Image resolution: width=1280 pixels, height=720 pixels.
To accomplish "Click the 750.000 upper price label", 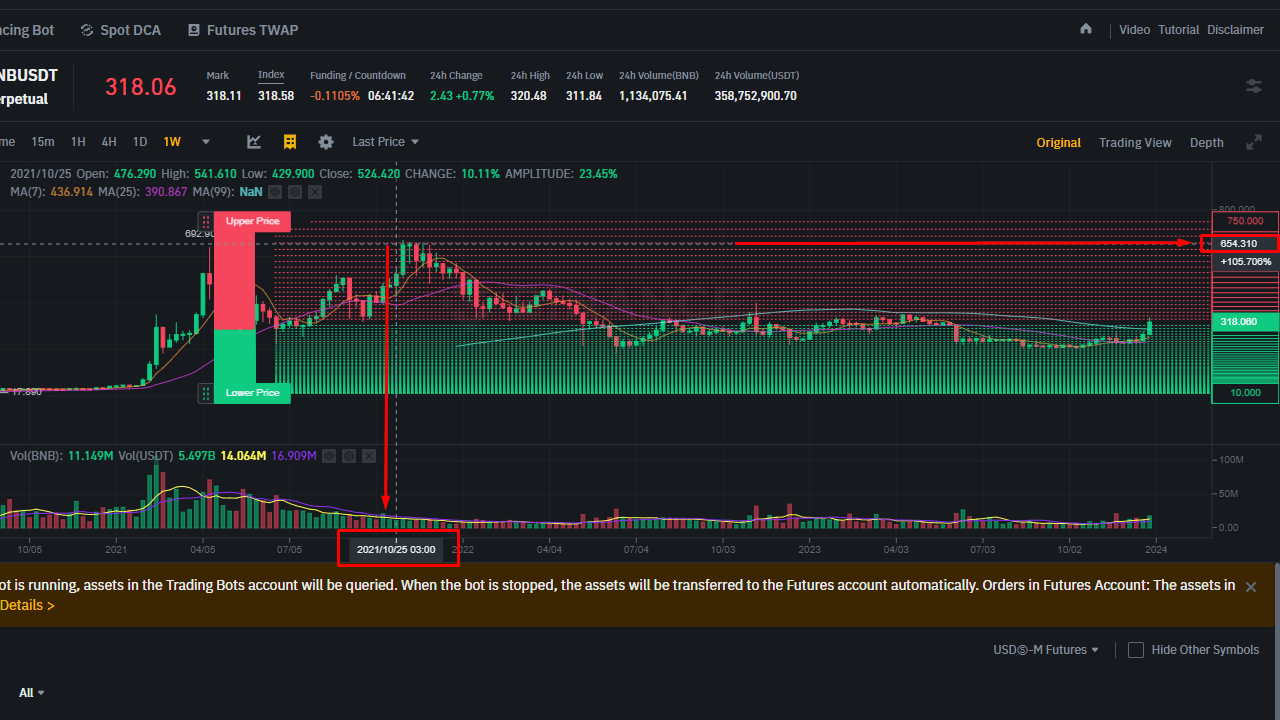I will [1245, 221].
